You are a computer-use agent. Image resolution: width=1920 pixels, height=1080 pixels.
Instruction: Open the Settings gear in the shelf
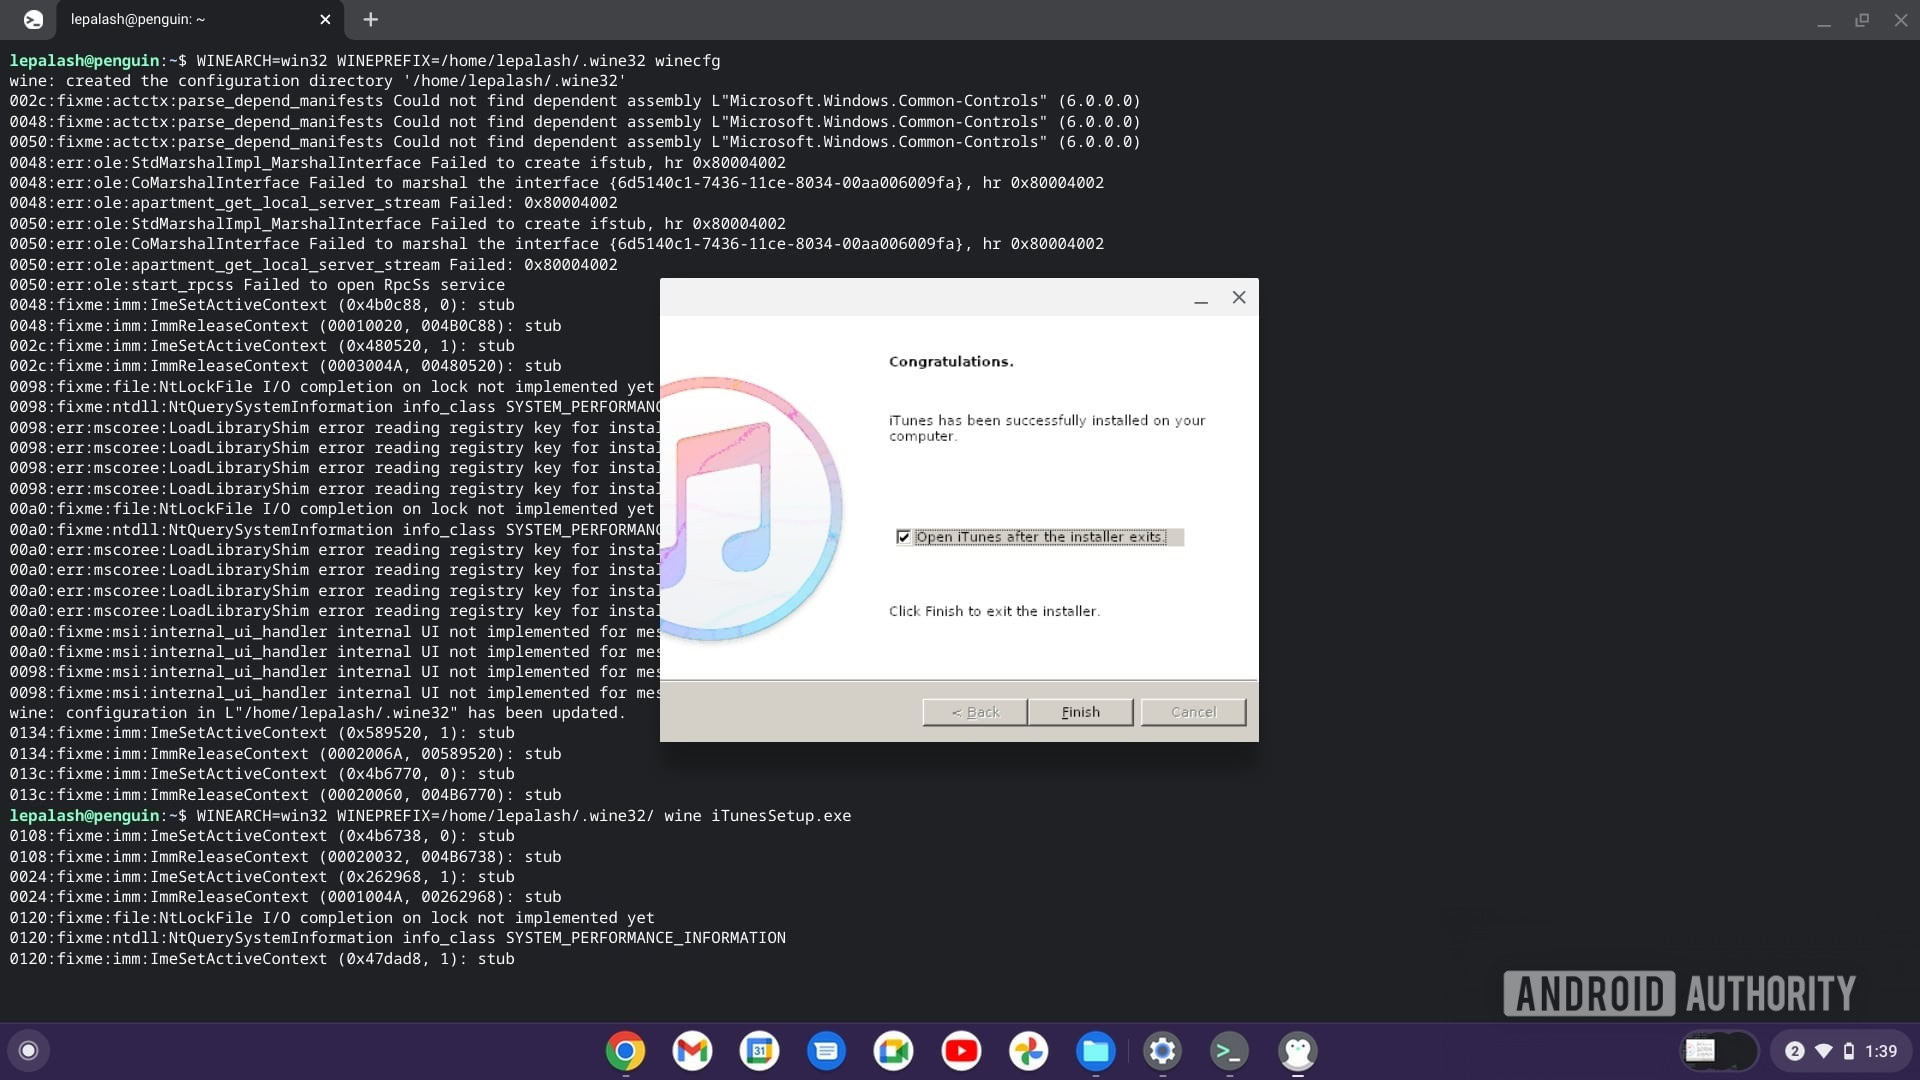[1162, 1051]
